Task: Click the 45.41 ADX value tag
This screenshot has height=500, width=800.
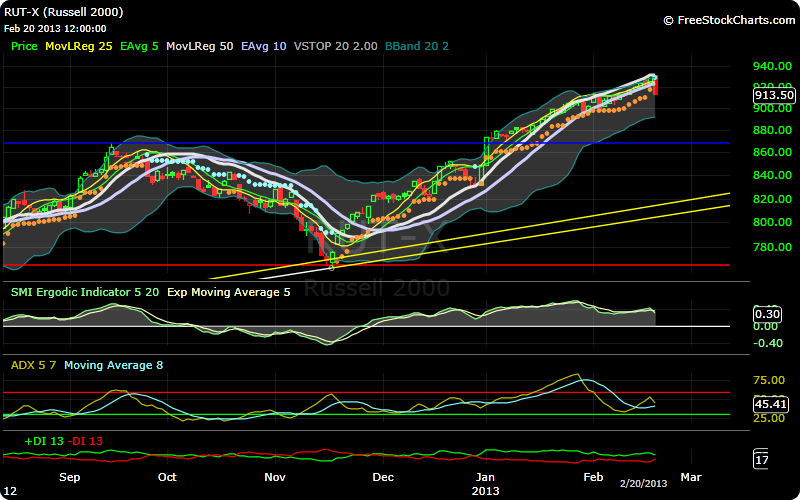Action: [x=770, y=404]
